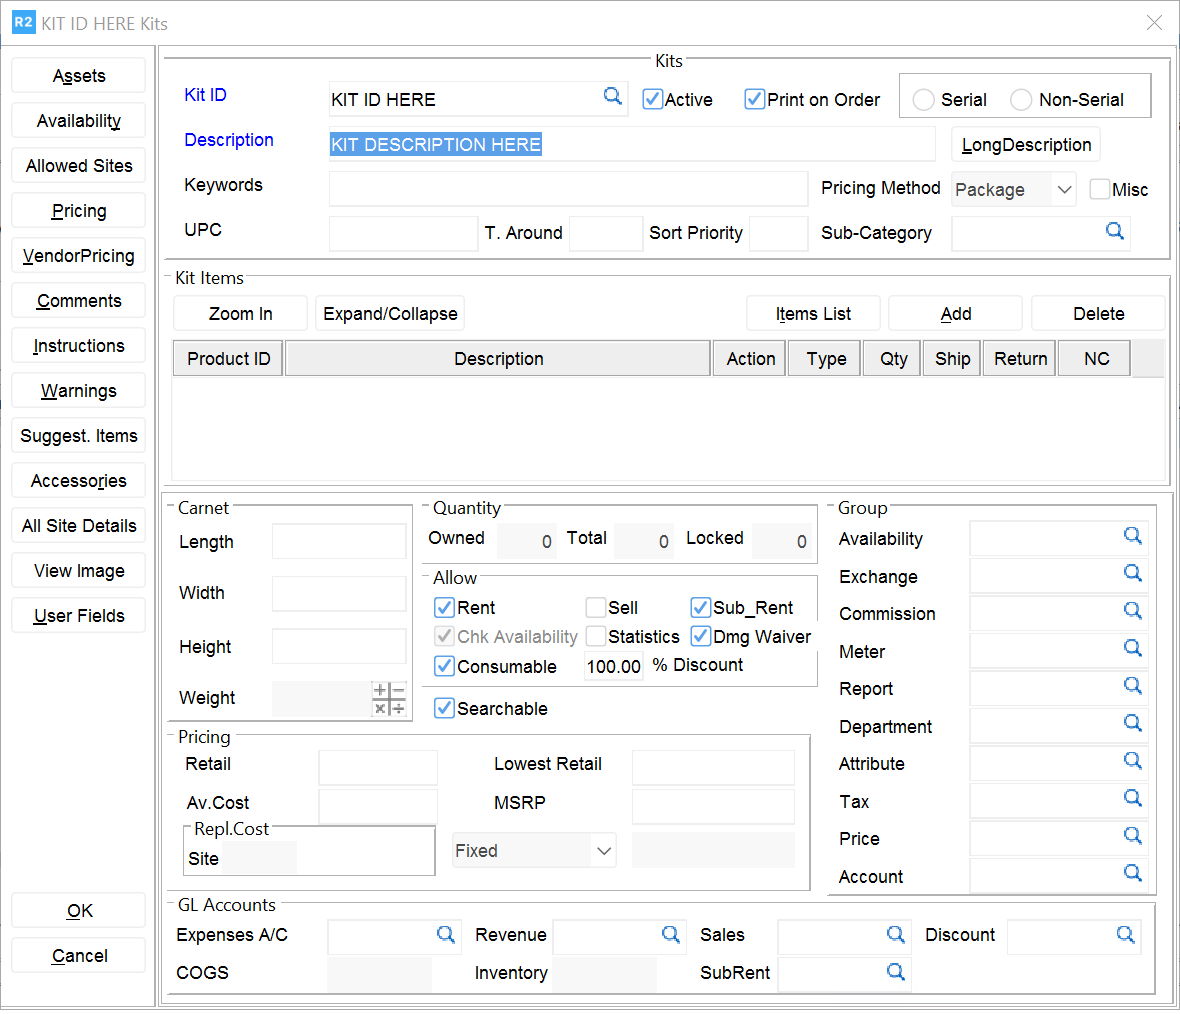Sort by the Product ID column header
This screenshot has width=1180, height=1014.
click(x=228, y=359)
